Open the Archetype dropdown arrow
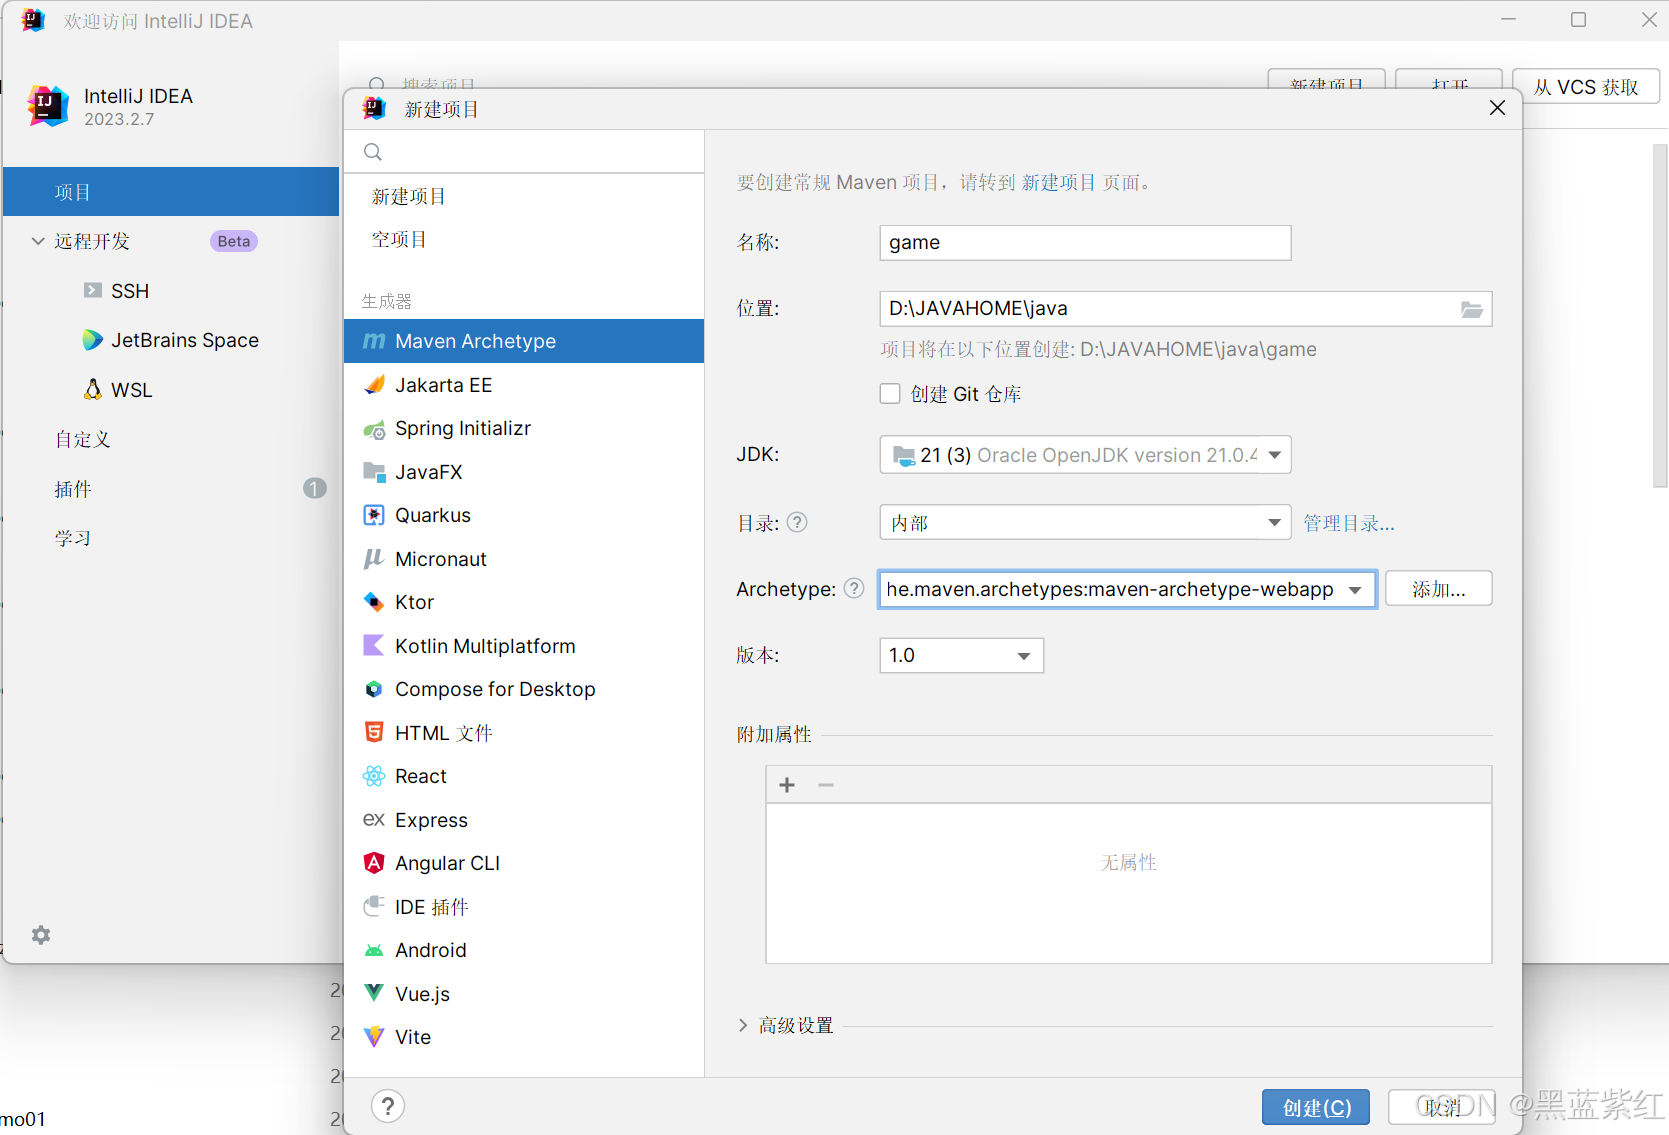This screenshot has width=1669, height=1135. click(x=1355, y=590)
